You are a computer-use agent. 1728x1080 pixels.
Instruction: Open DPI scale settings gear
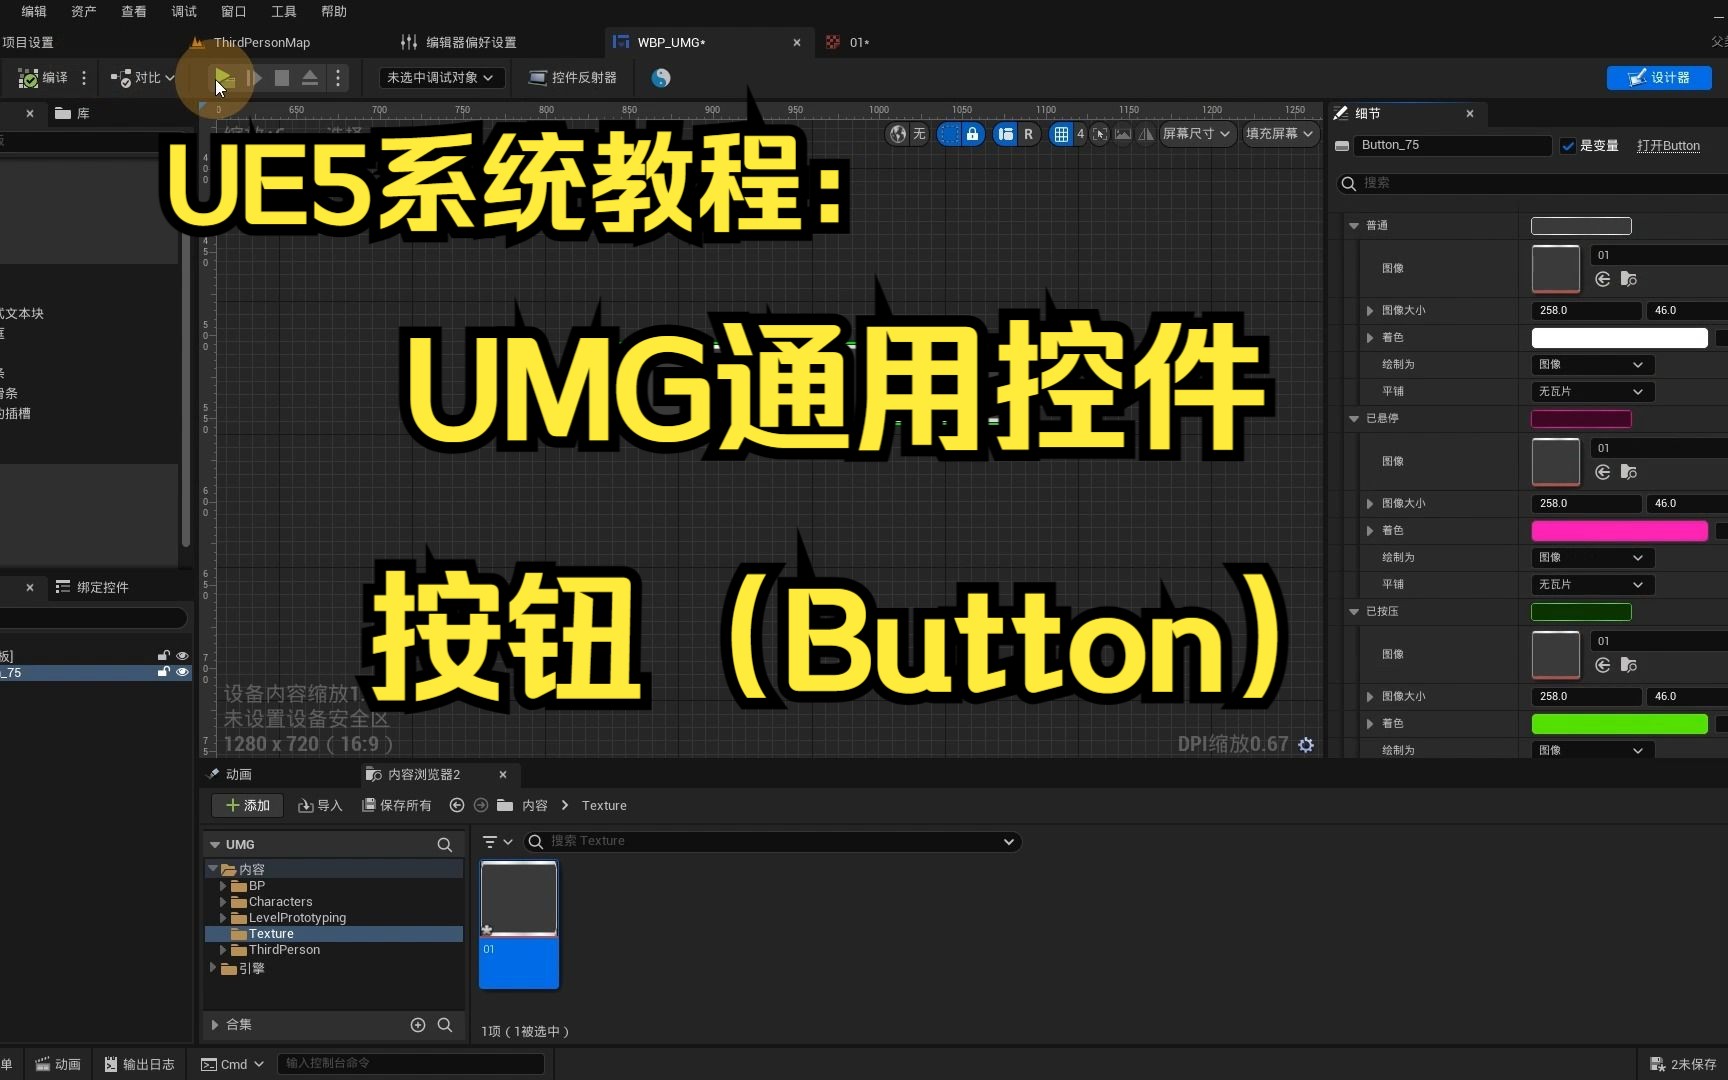(1306, 744)
